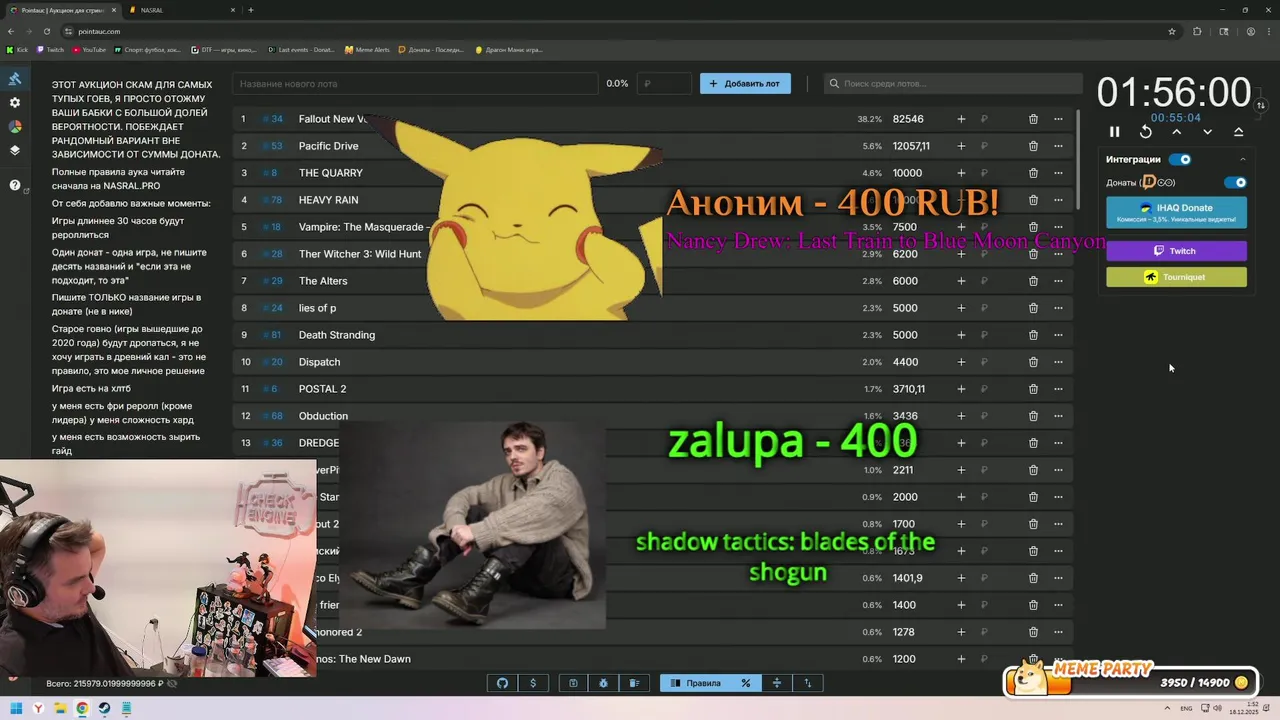Open the Twitch bookmark
The width and height of the screenshot is (1280, 720).
[x=50, y=50]
